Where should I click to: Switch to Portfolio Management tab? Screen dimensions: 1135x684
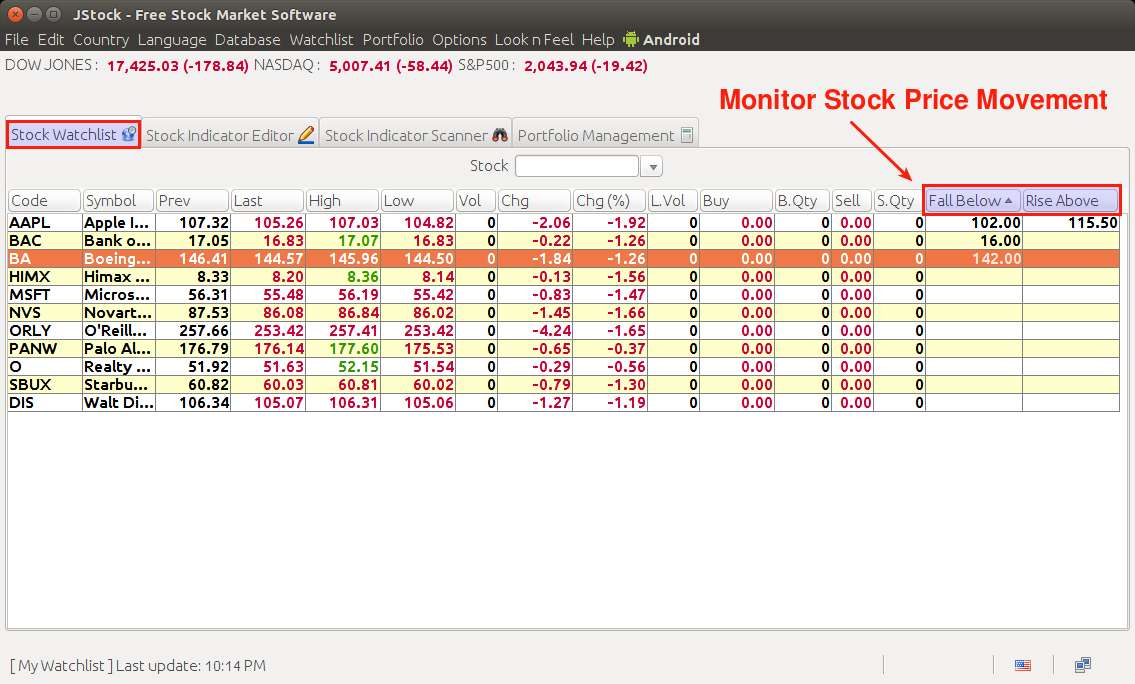(x=605, y=135)
